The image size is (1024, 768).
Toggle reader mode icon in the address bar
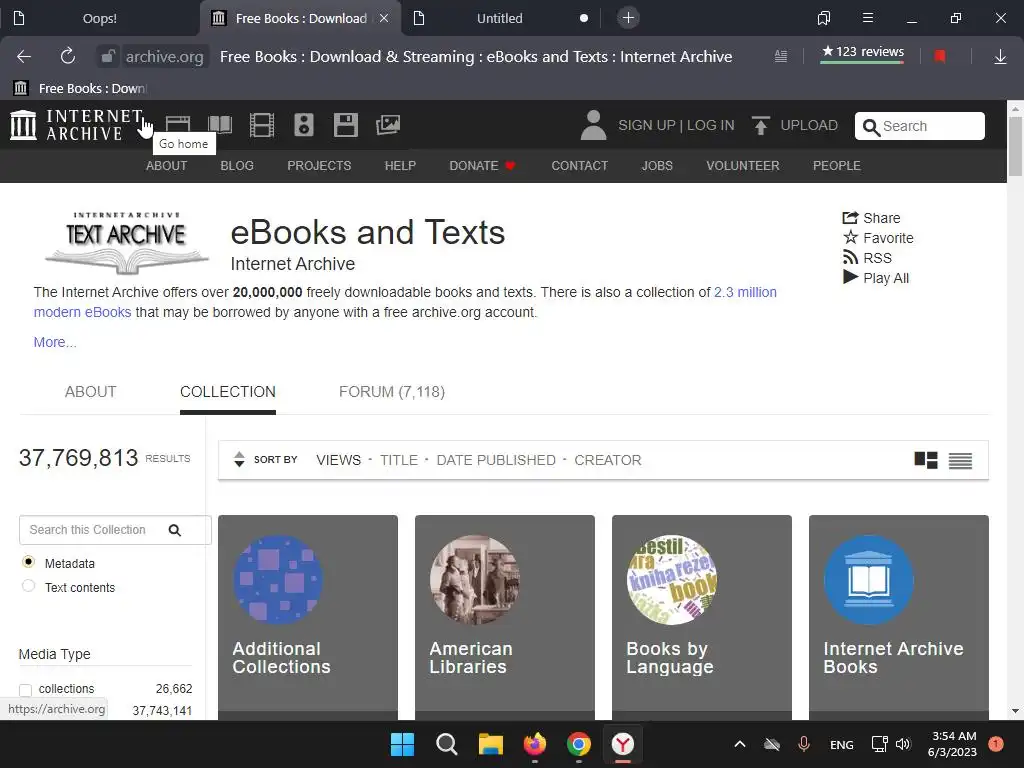(x=780, y=57)
